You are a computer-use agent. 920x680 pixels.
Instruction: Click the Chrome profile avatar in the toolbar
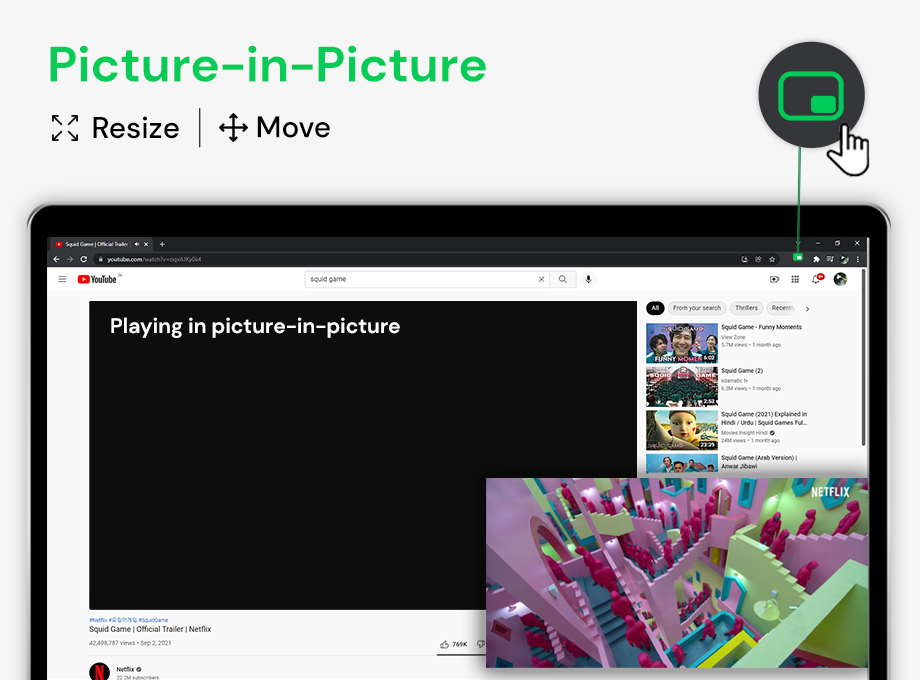pyautogui.click(x=844, y=259)
